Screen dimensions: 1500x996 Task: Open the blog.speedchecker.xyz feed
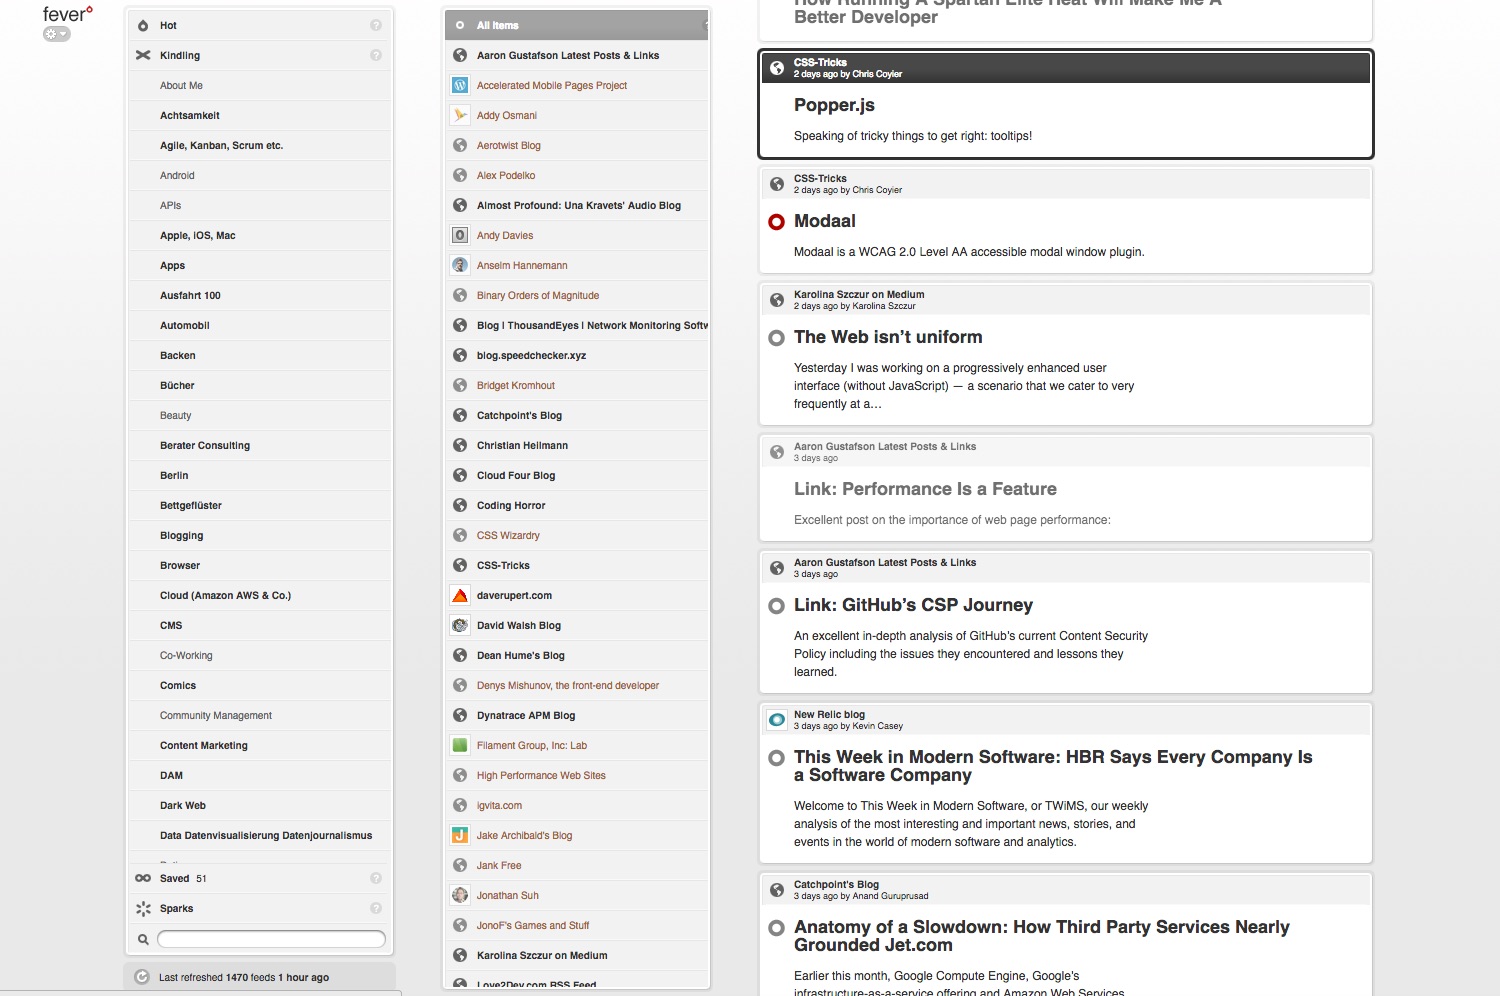click(x=576, y=355)
